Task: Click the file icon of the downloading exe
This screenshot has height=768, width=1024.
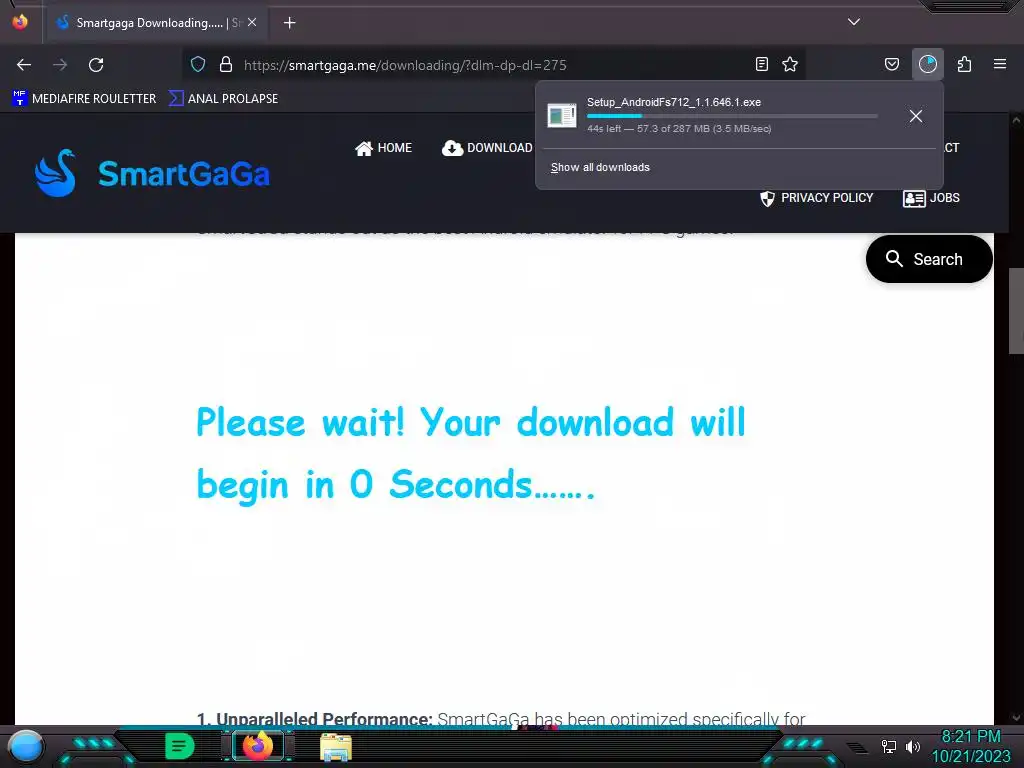Action: (x=562, y=116)
